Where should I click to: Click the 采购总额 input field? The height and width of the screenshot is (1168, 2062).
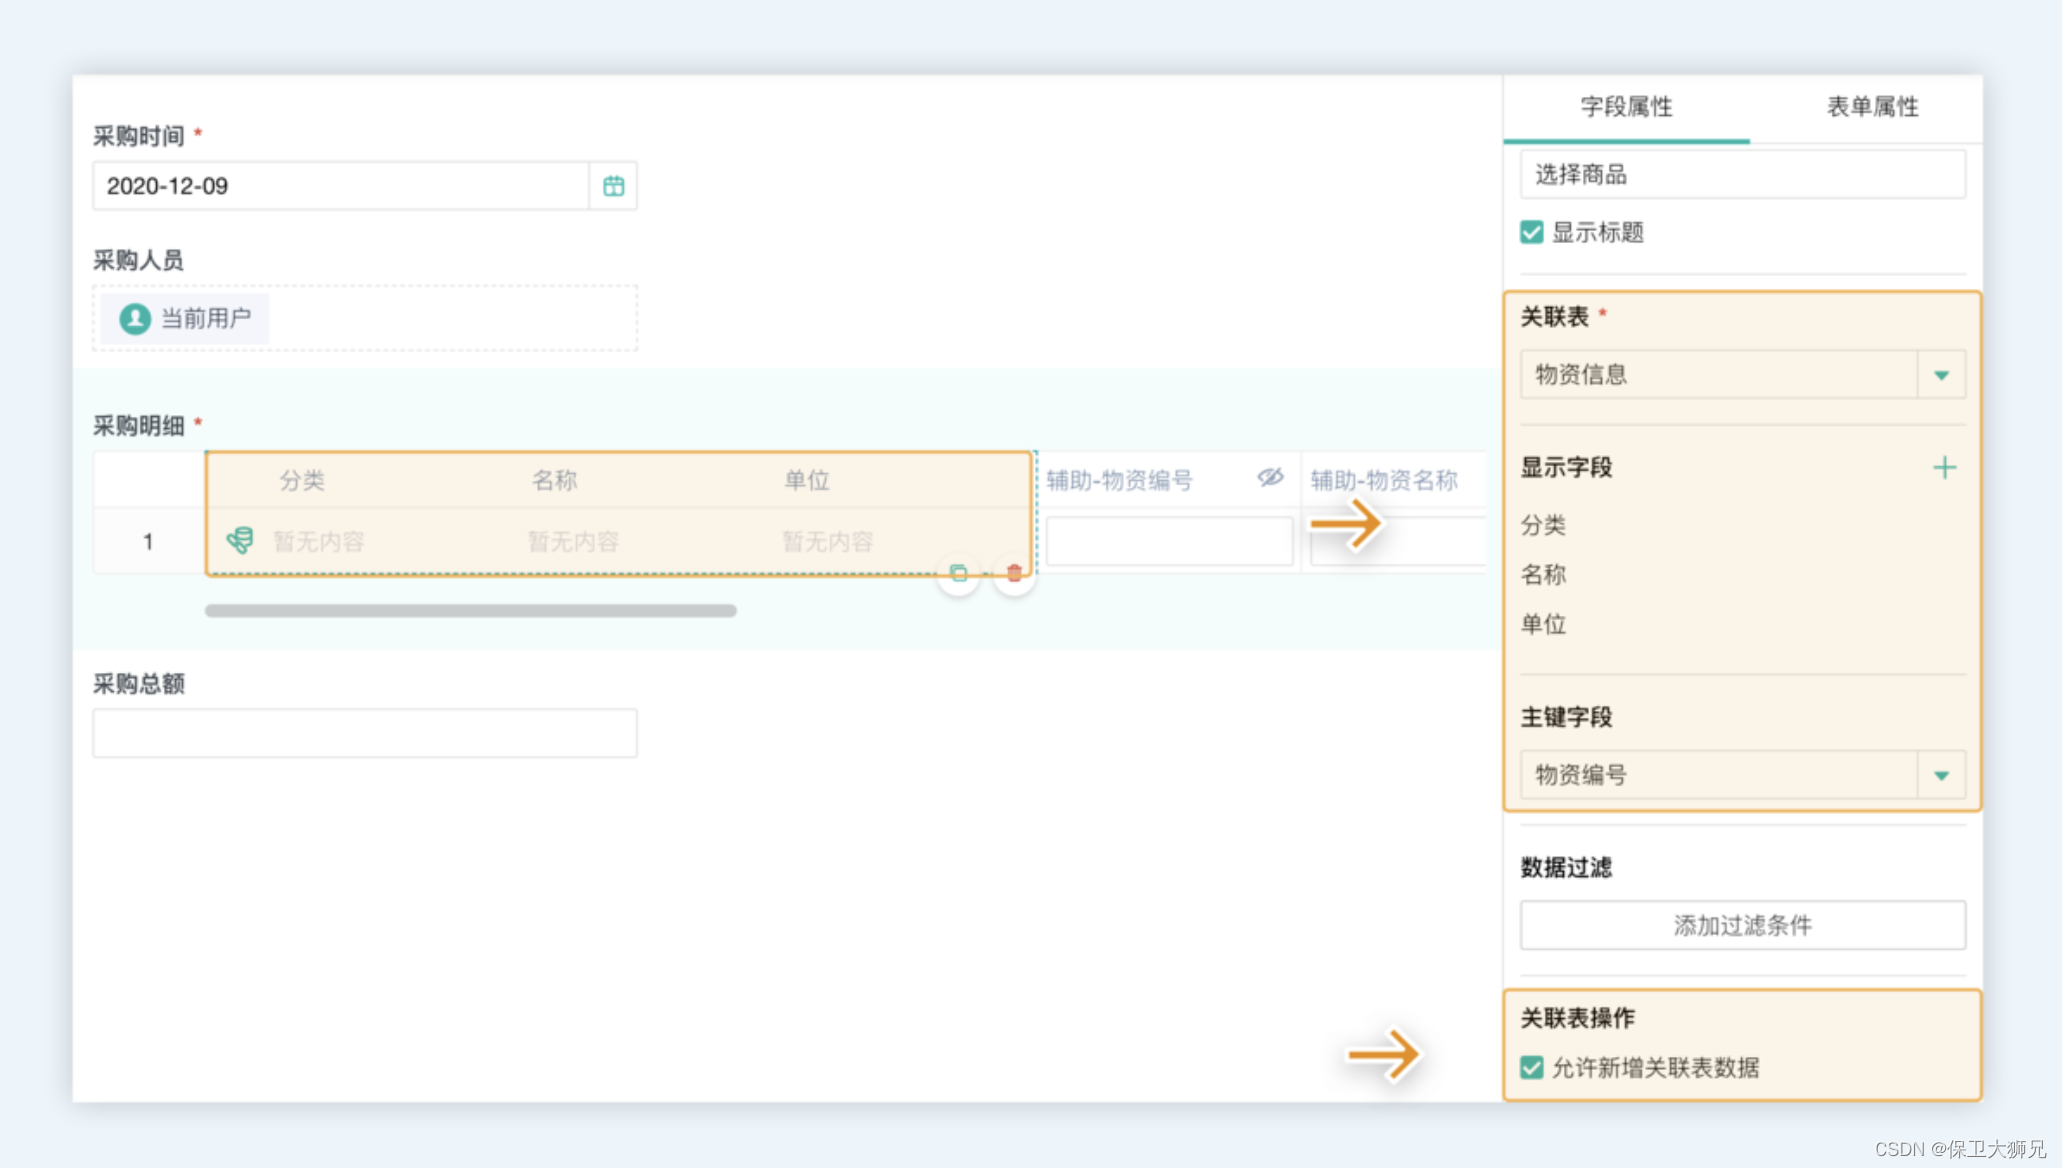pos(365,733)
